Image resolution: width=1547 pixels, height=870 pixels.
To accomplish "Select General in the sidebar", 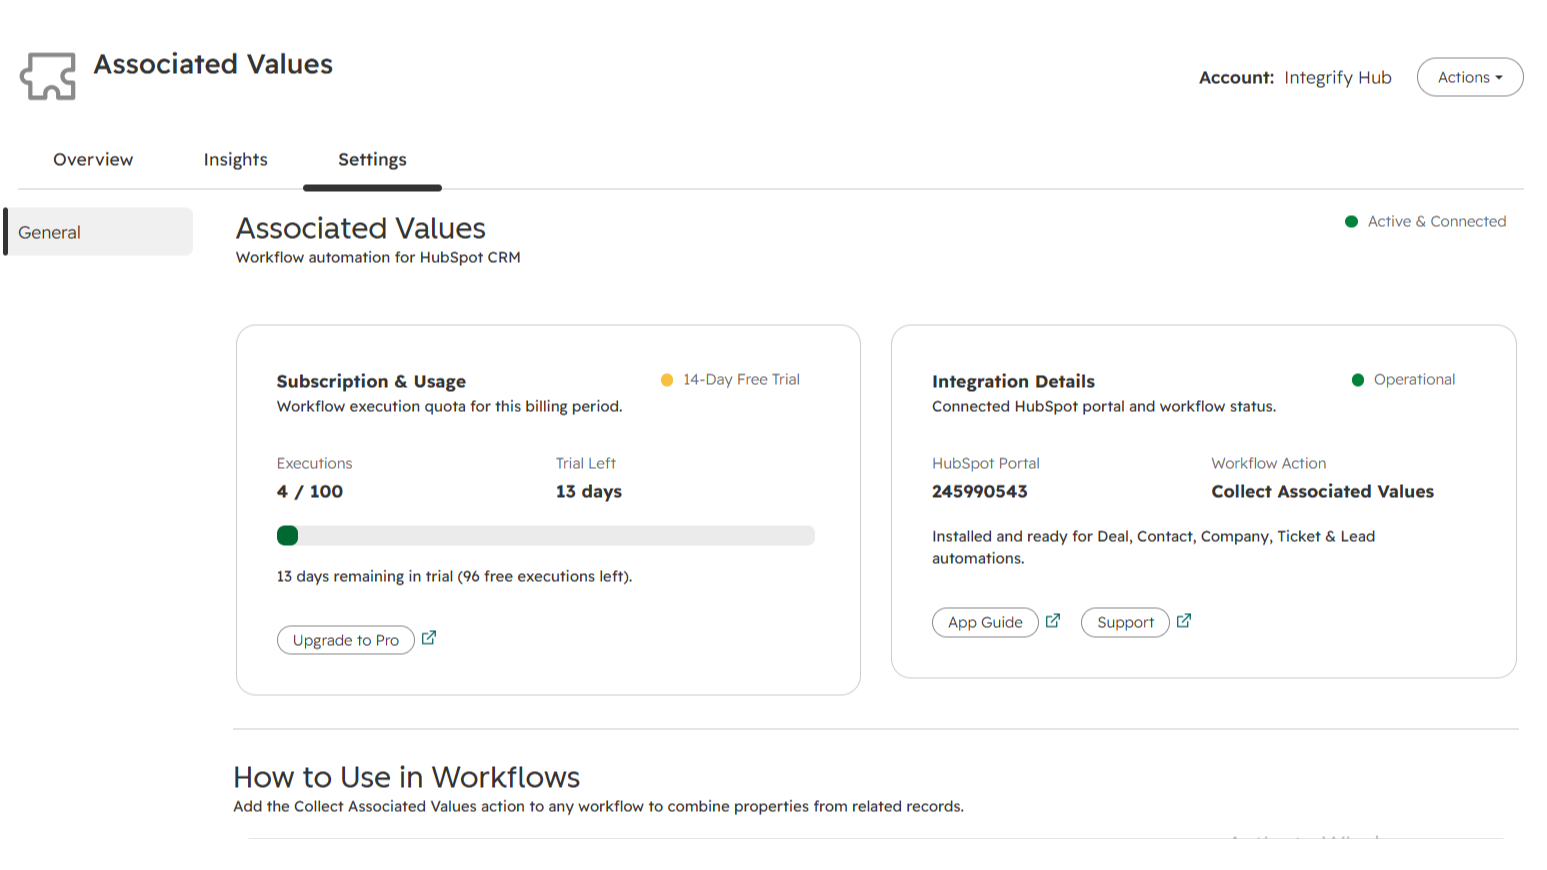I will coord(99,232).
